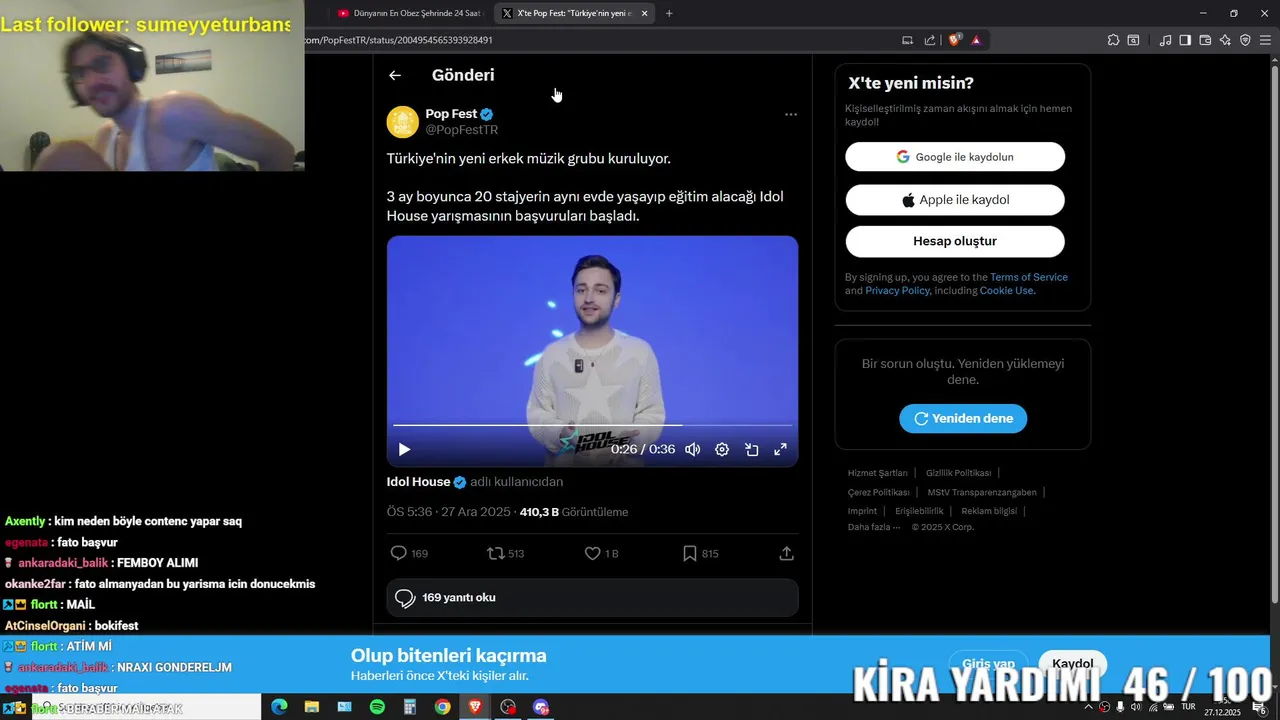1280x720 pixels.
Task: Show hidden system tray icons chevron
Action: [x=1089, y=707]
